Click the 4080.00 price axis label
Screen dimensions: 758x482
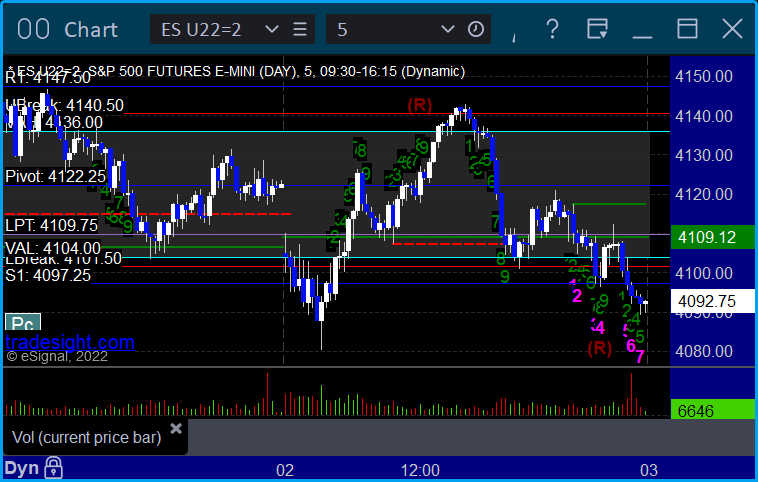coord(703,351)
